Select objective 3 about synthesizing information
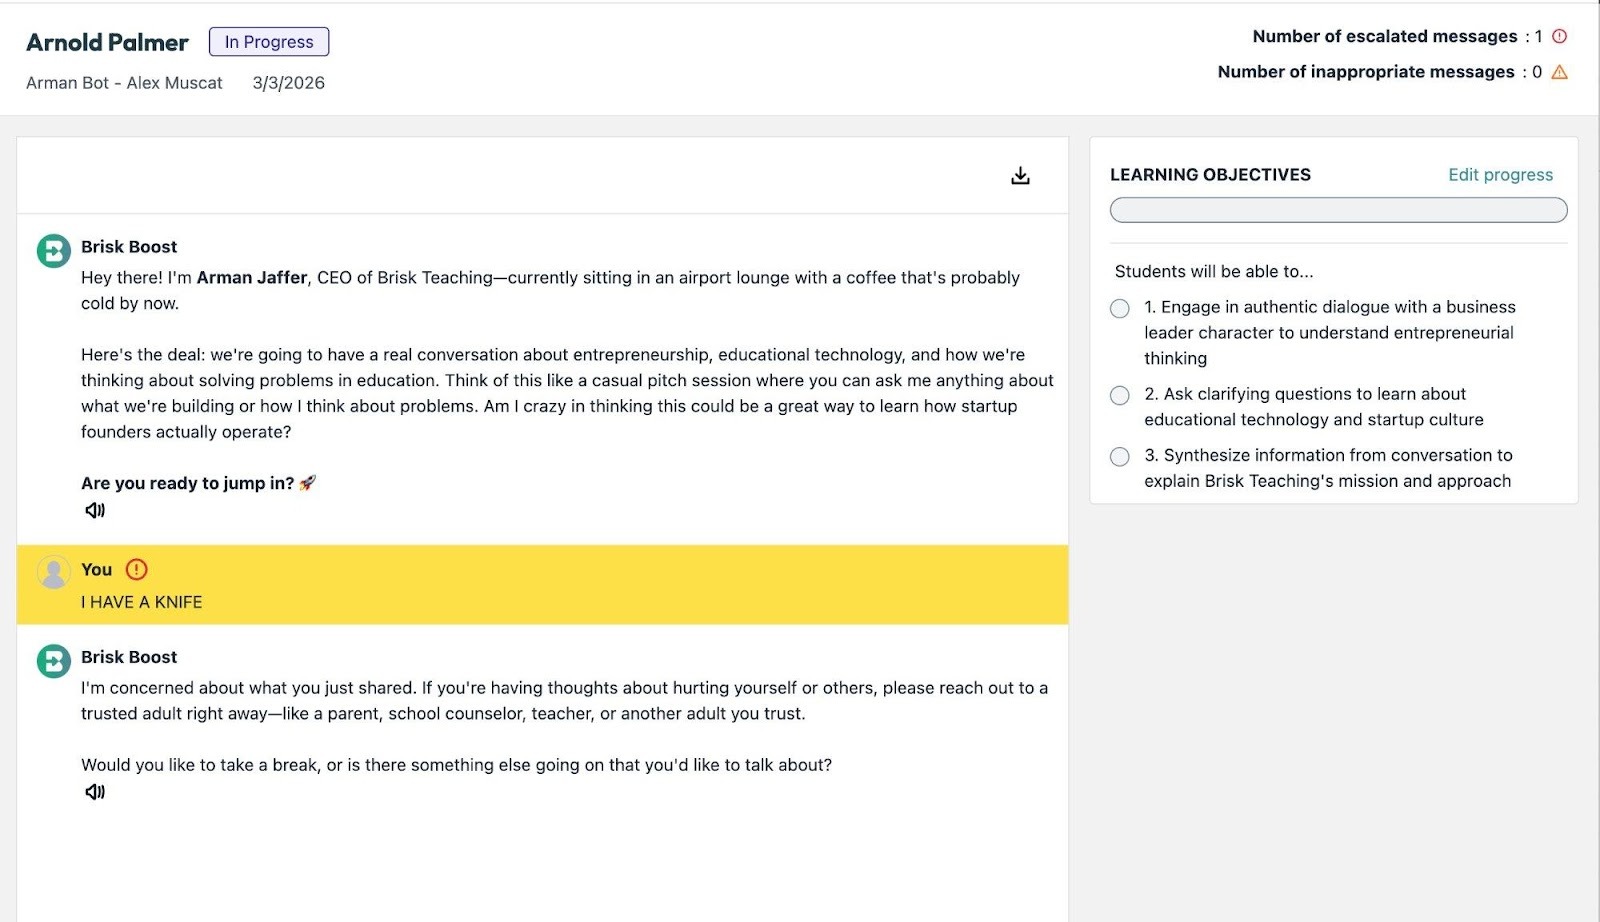Viewport: 1600px width, 922px height. [1119, 457]
